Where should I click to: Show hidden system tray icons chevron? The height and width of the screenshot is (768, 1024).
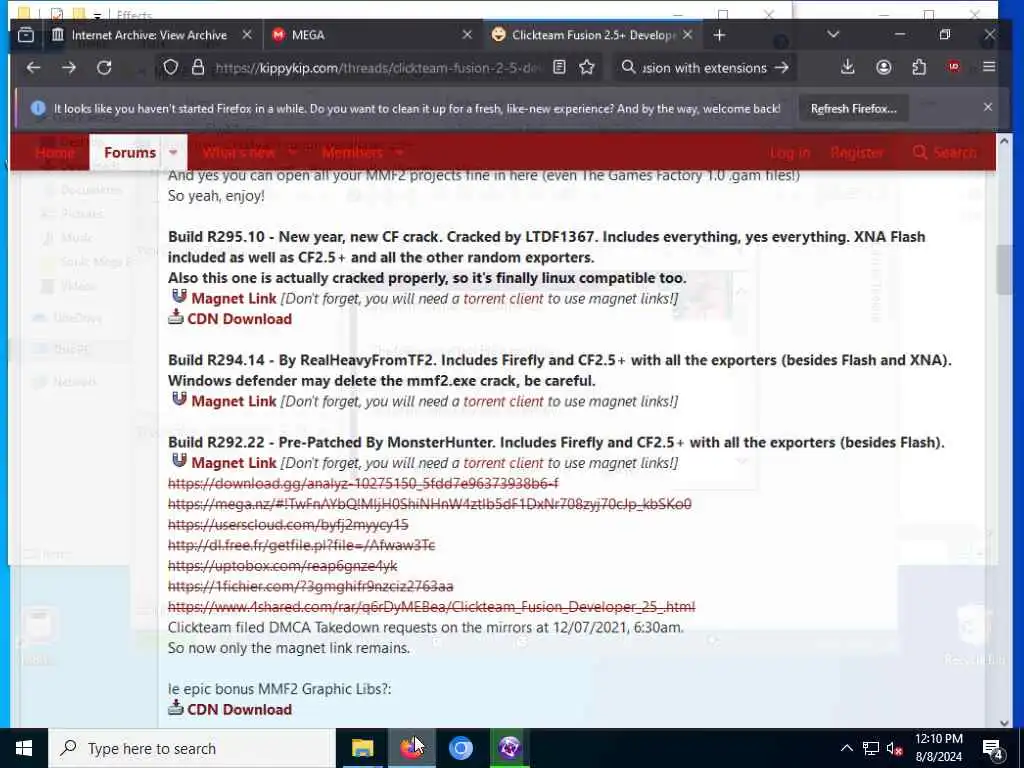846,748
